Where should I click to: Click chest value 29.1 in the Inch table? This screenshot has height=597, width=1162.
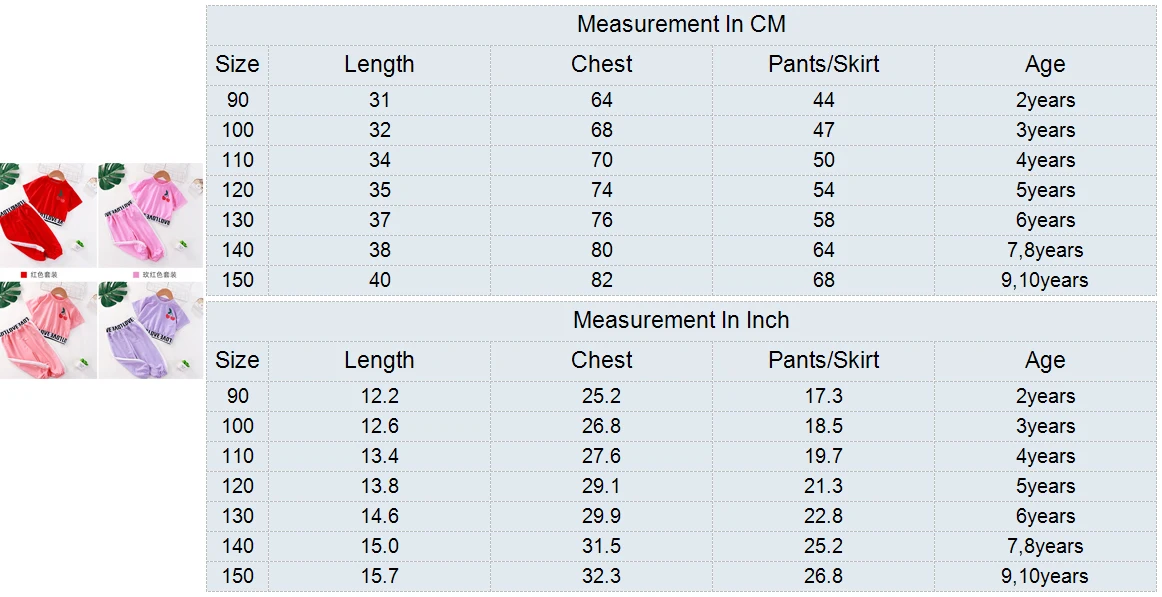point(601,486)
